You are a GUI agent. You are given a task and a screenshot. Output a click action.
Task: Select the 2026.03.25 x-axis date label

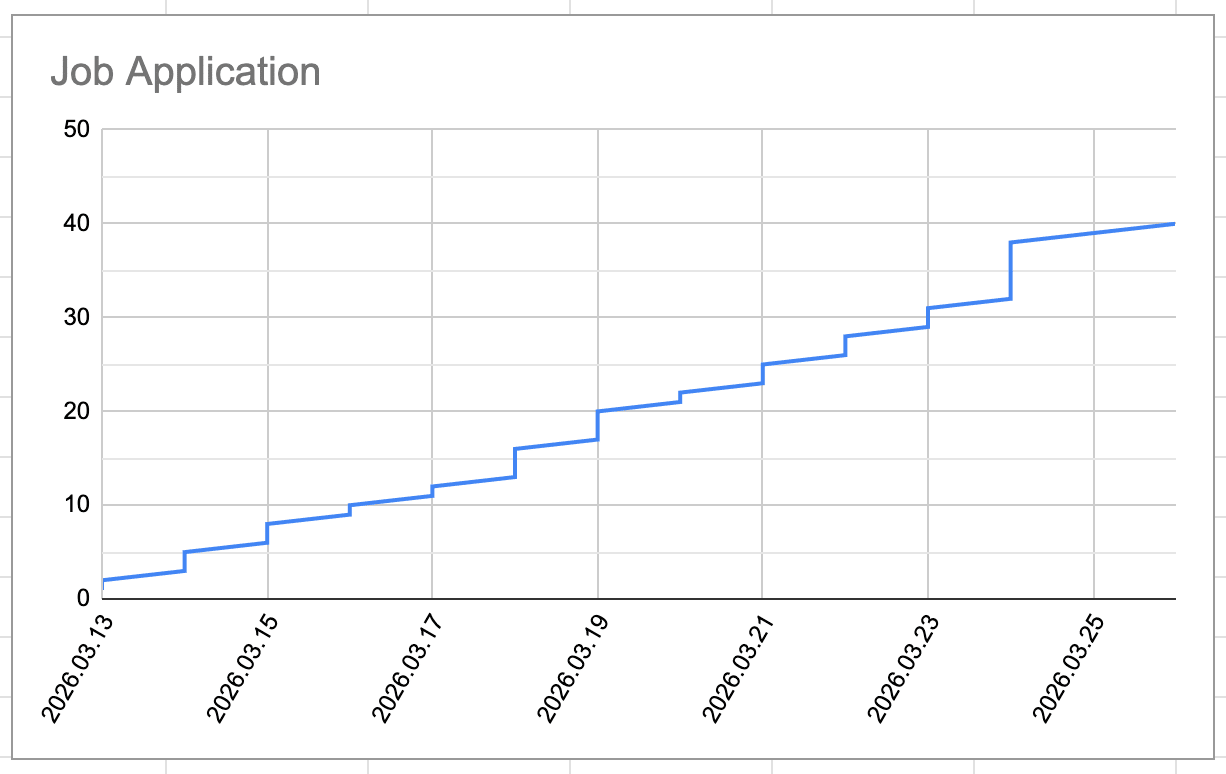point(1069,668)
